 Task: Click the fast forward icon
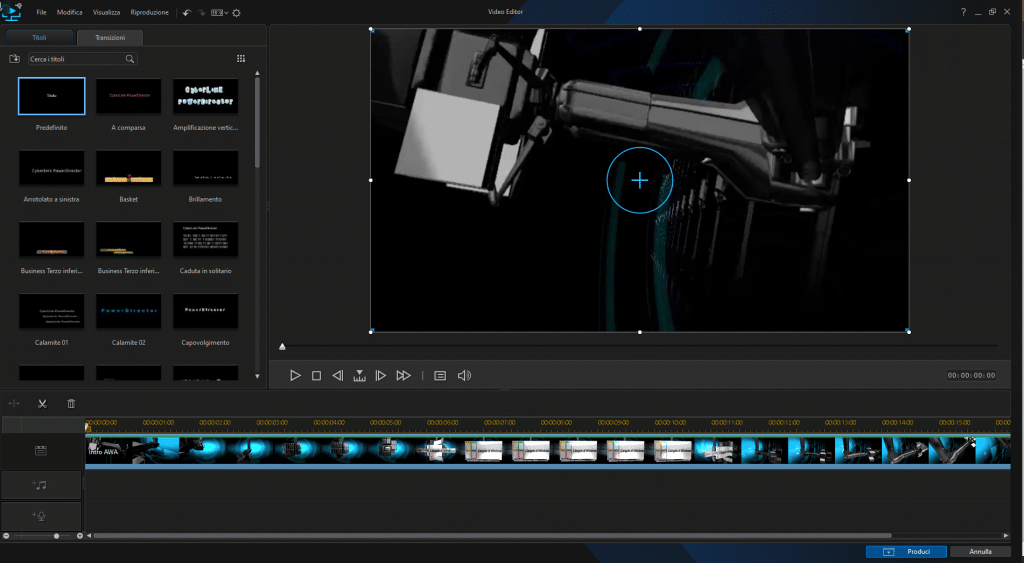coord(403,376)
